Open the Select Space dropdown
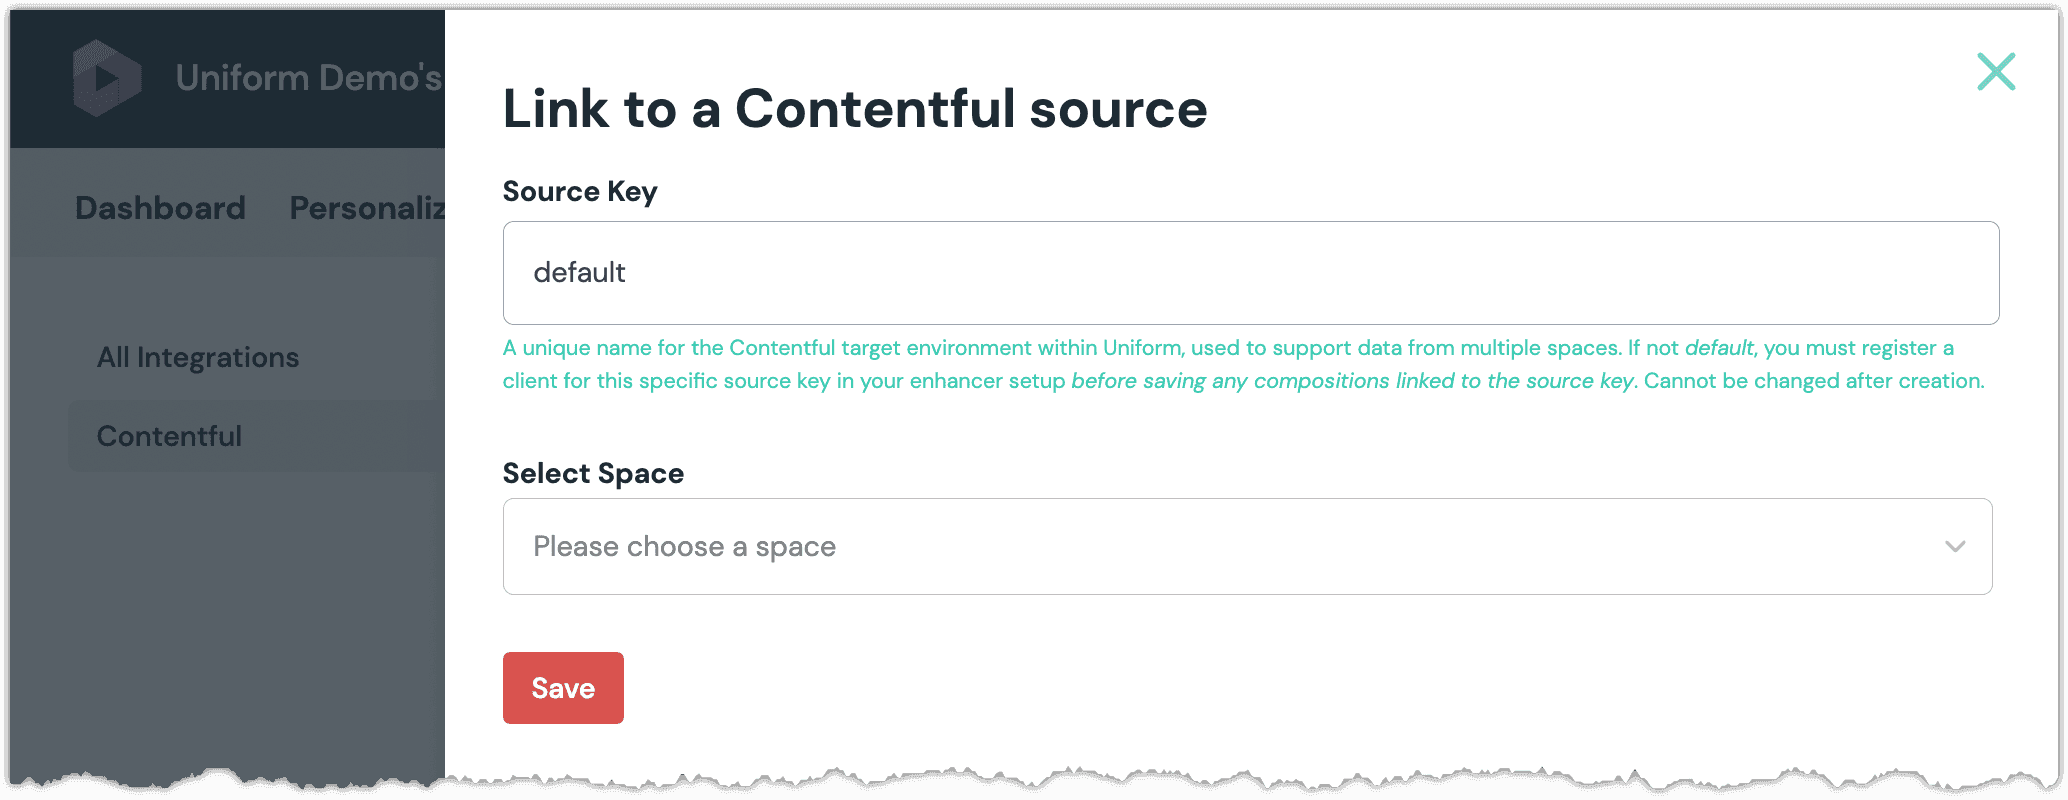2068x800 pixels. [x=1246, y=546]
